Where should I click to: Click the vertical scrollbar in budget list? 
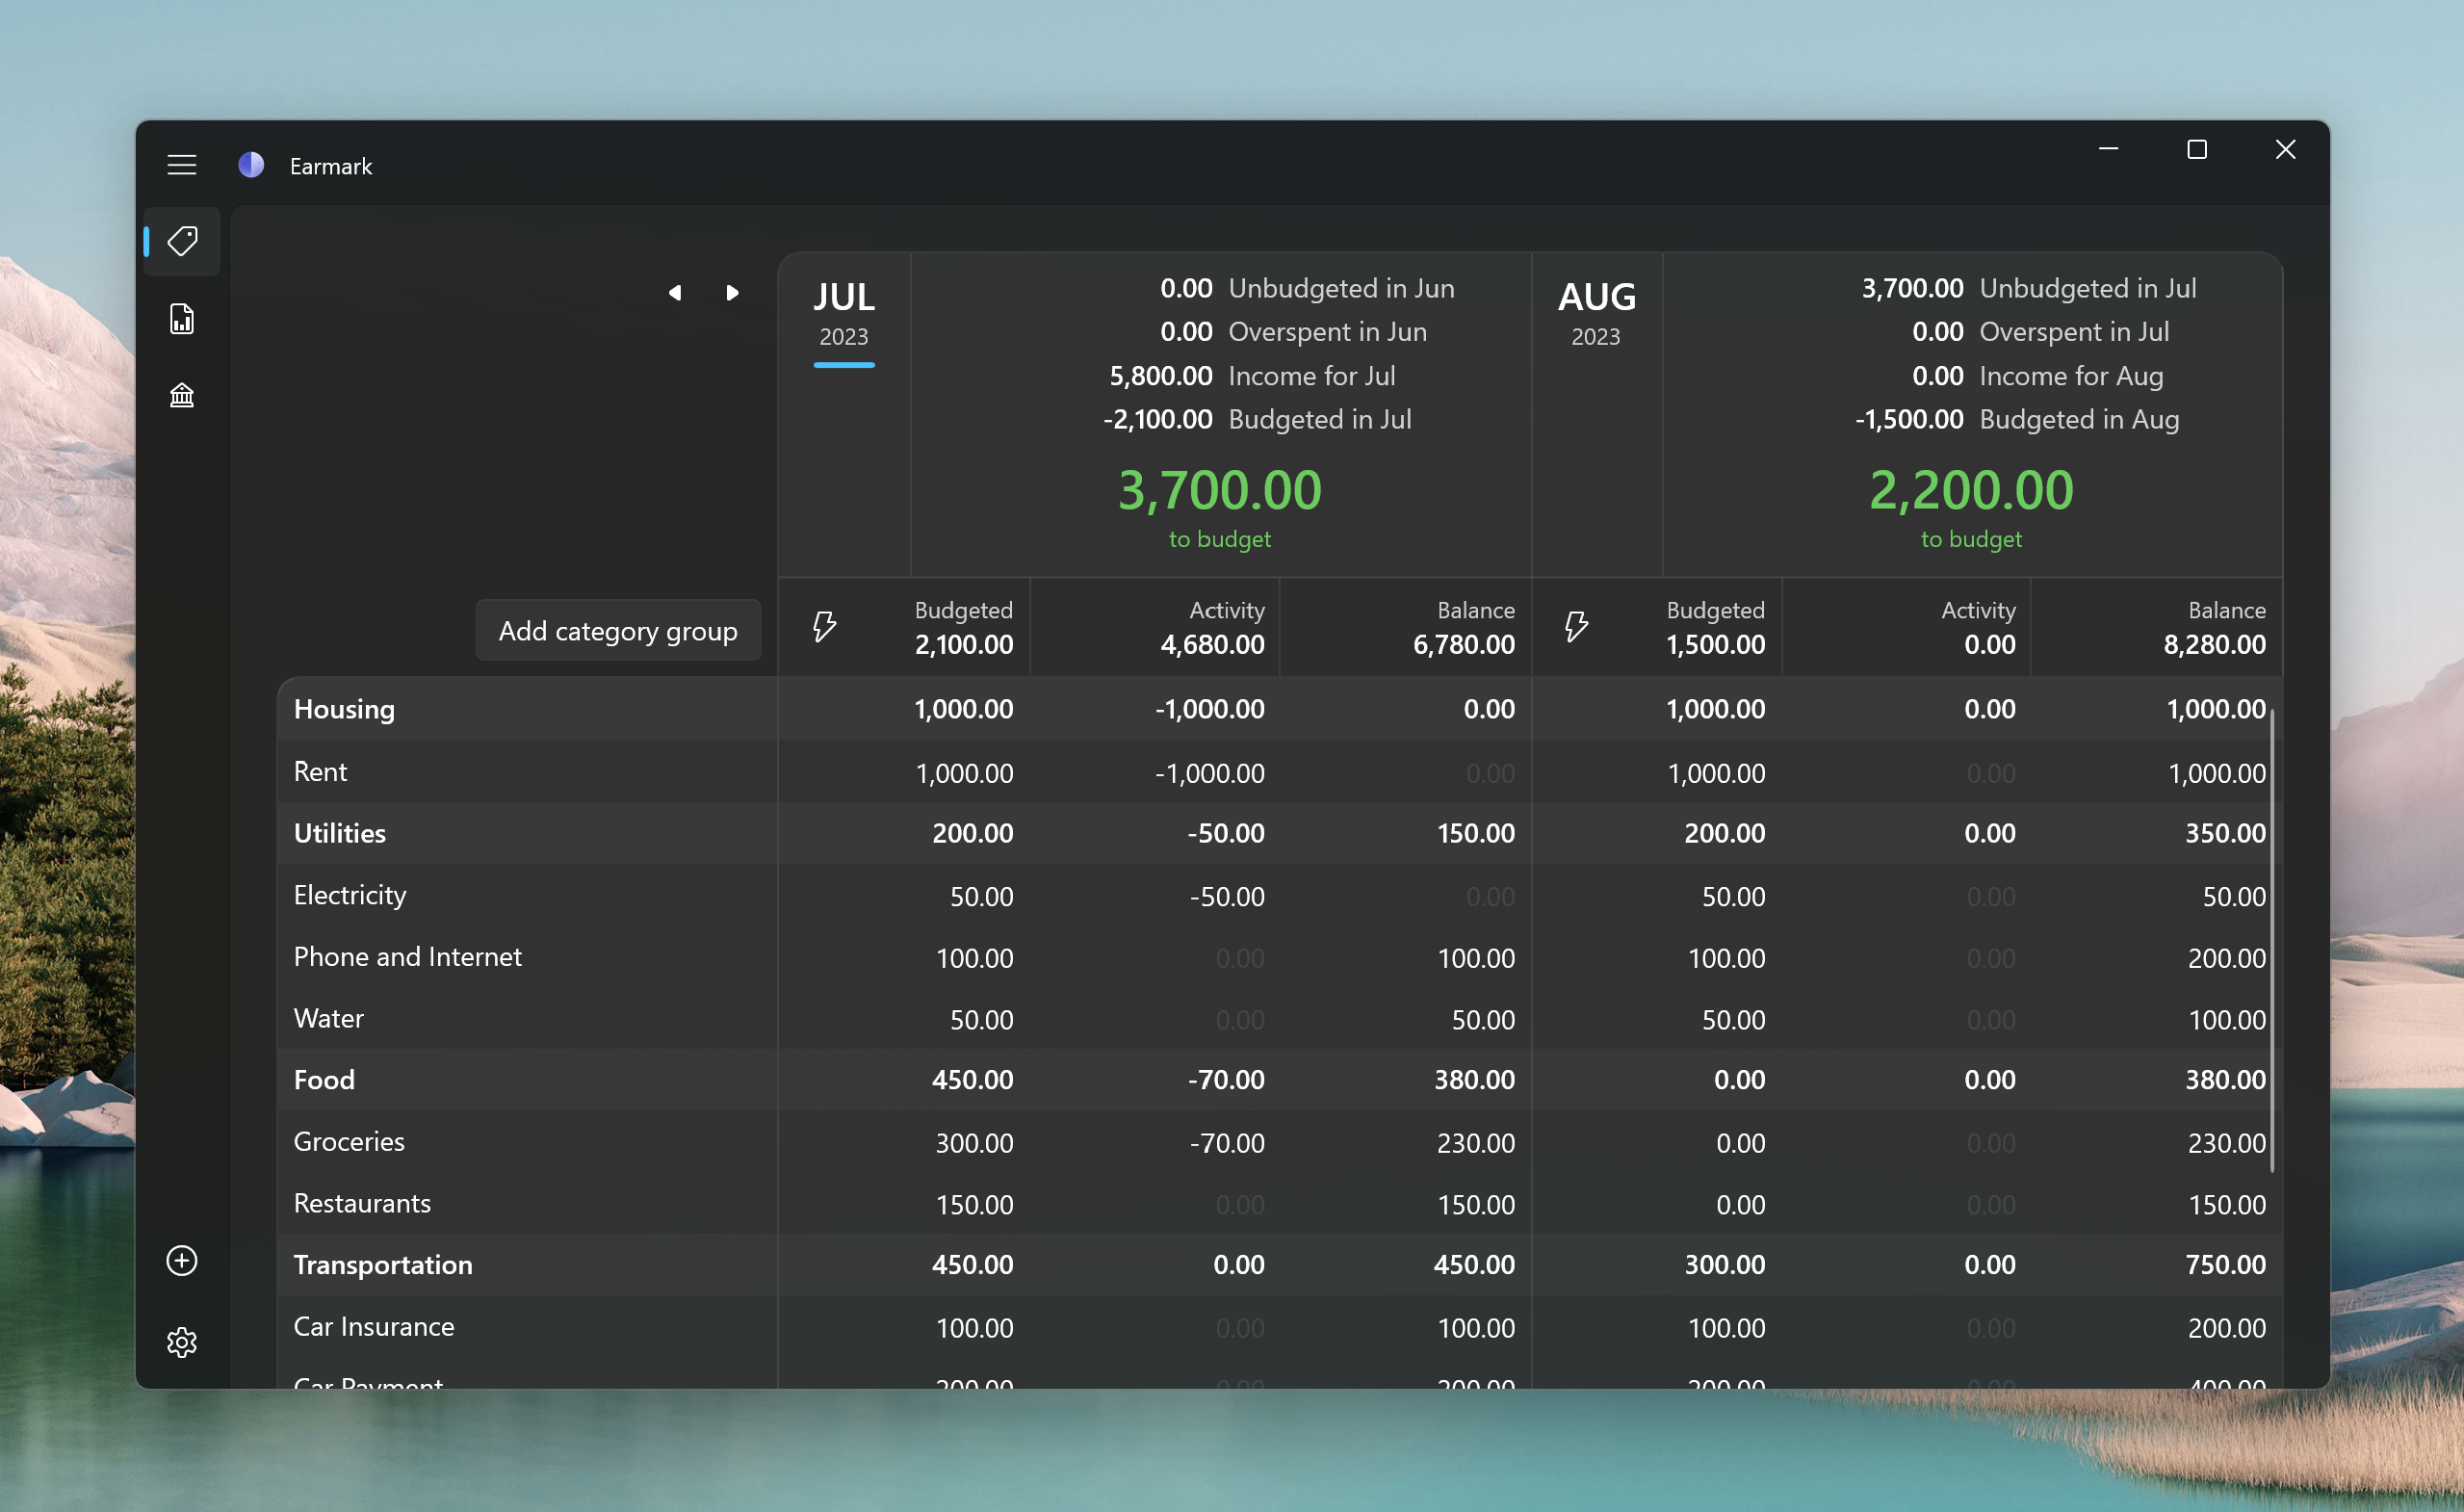click(2272, 940)
